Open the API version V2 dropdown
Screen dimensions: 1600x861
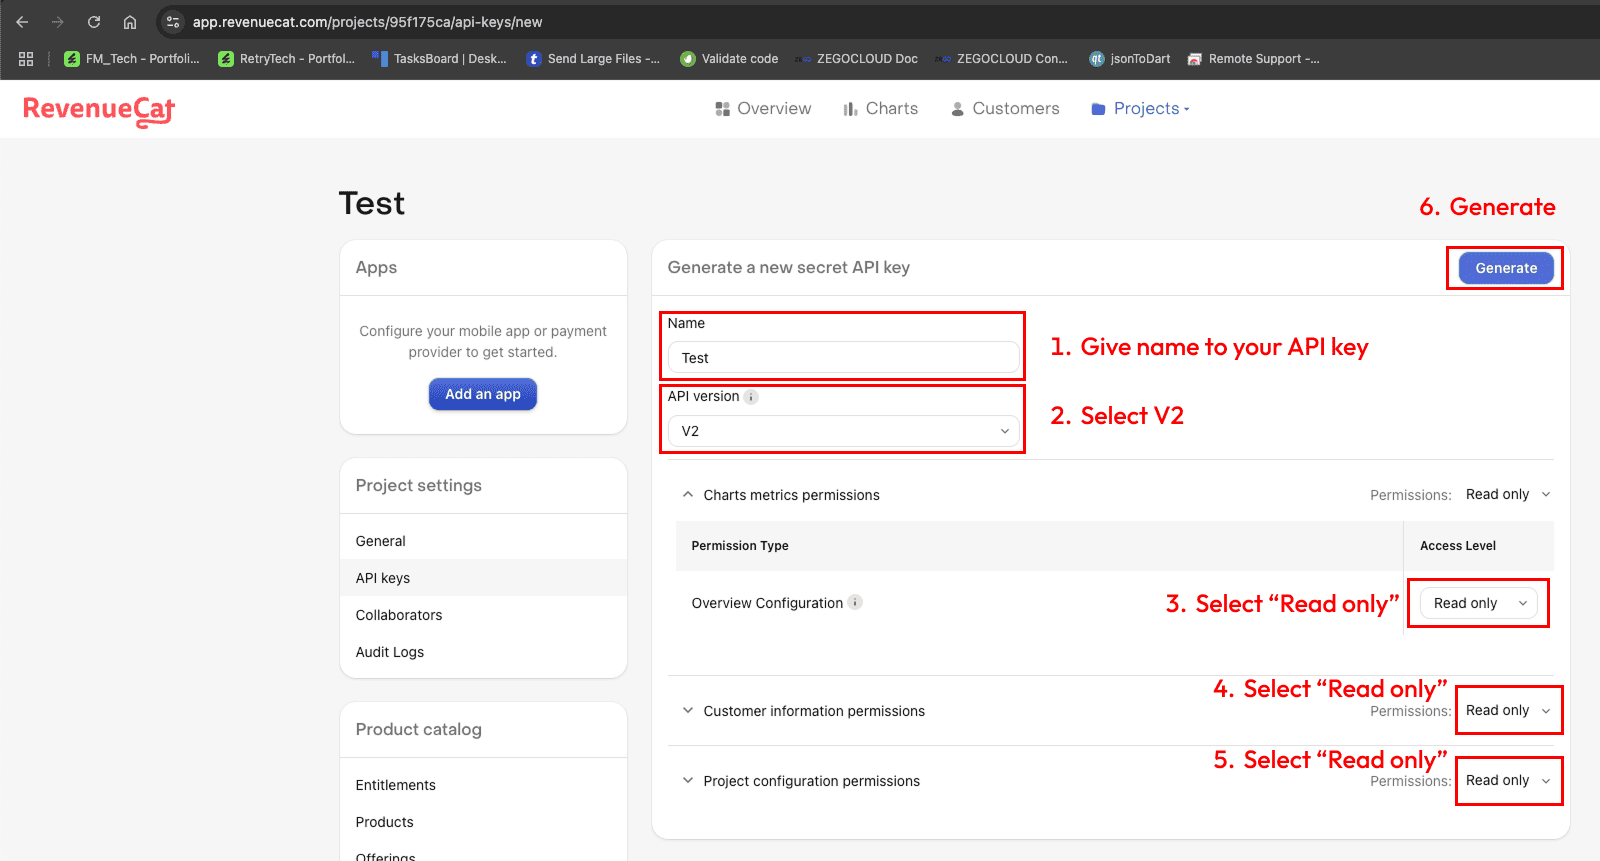pyautogui.click(x=844, y=431)
